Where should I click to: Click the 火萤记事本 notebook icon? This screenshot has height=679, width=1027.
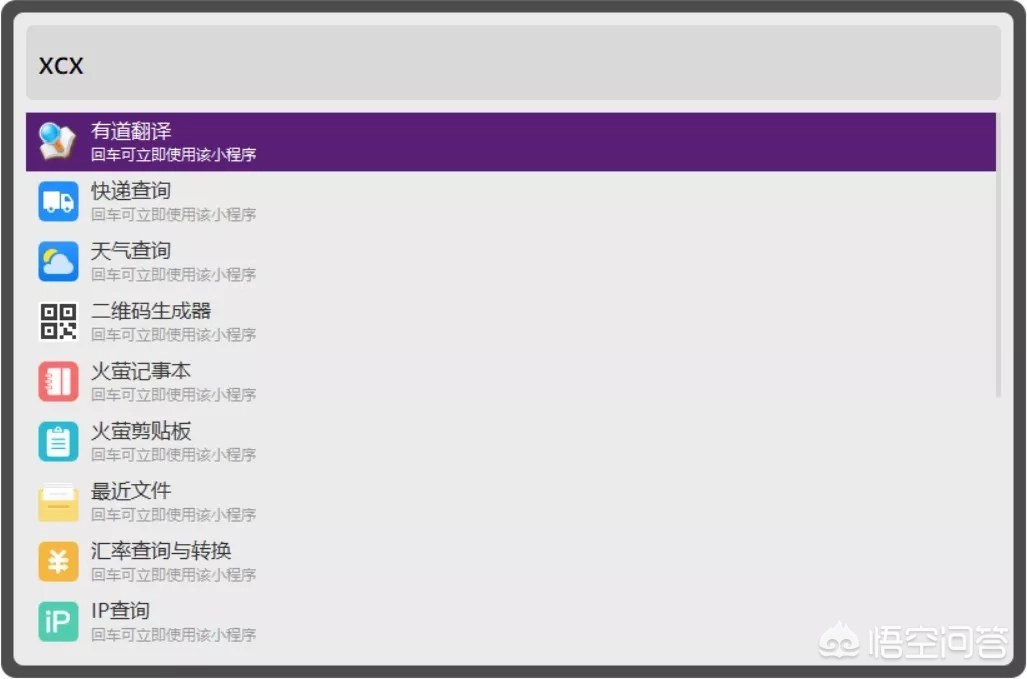[57, 381]
